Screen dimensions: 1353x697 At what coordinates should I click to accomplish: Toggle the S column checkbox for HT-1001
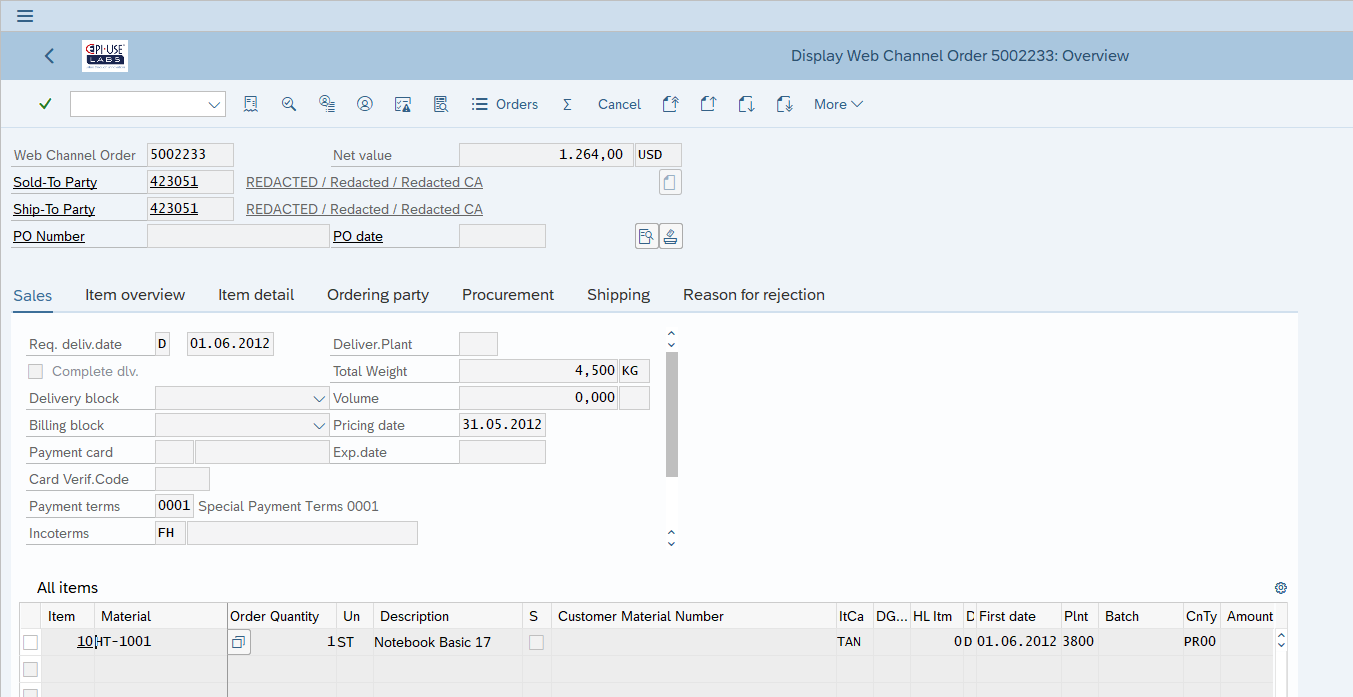pyautogui.click(x=537, y=642)
